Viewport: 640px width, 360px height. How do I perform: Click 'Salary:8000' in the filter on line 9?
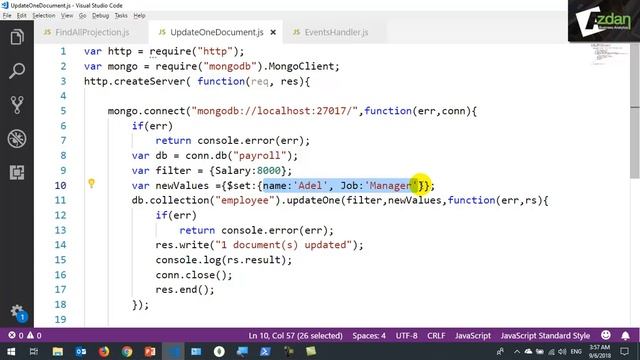pos(248,171)
